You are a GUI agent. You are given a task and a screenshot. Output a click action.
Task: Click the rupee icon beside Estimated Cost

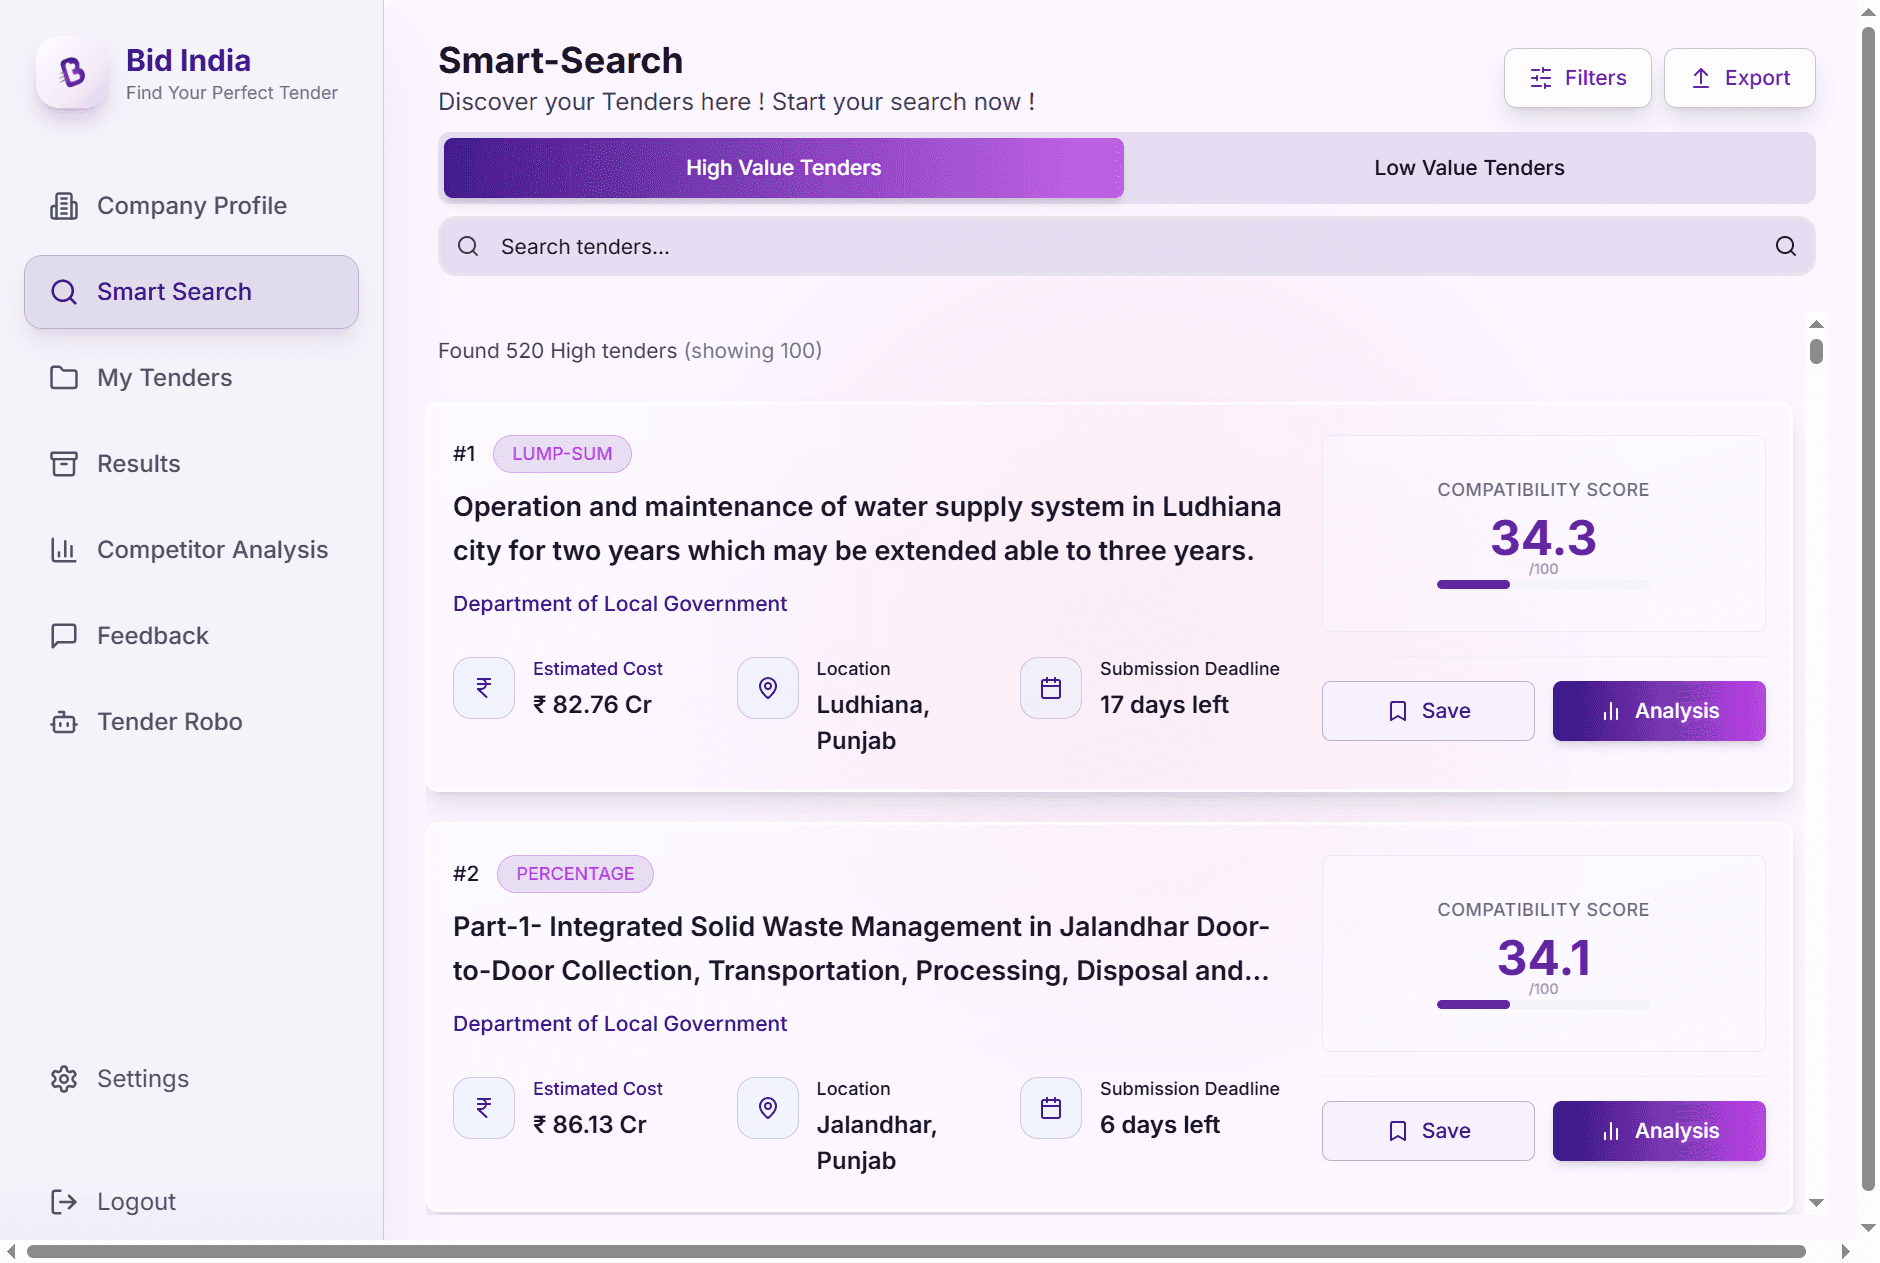coord(483,687)
